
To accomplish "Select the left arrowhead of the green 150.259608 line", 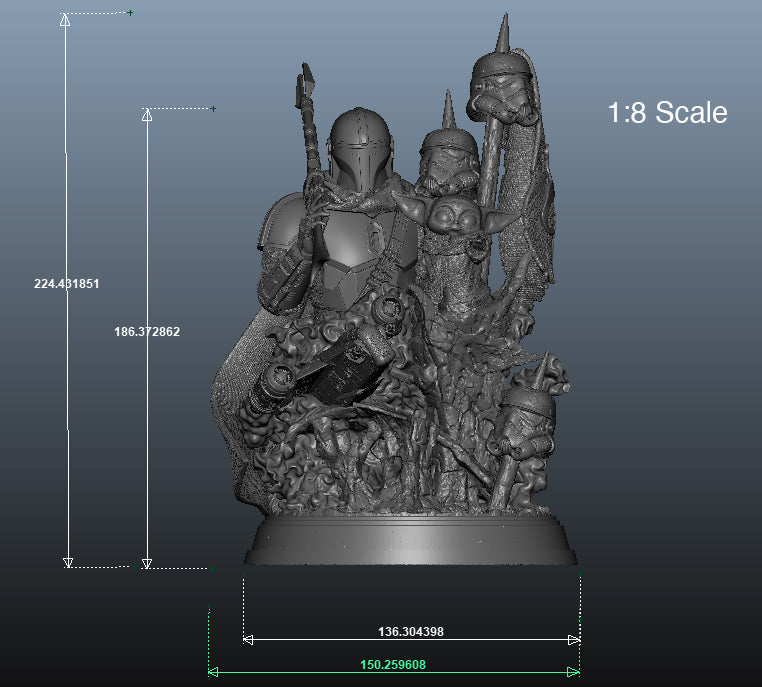I will click(x=213, y=672).
